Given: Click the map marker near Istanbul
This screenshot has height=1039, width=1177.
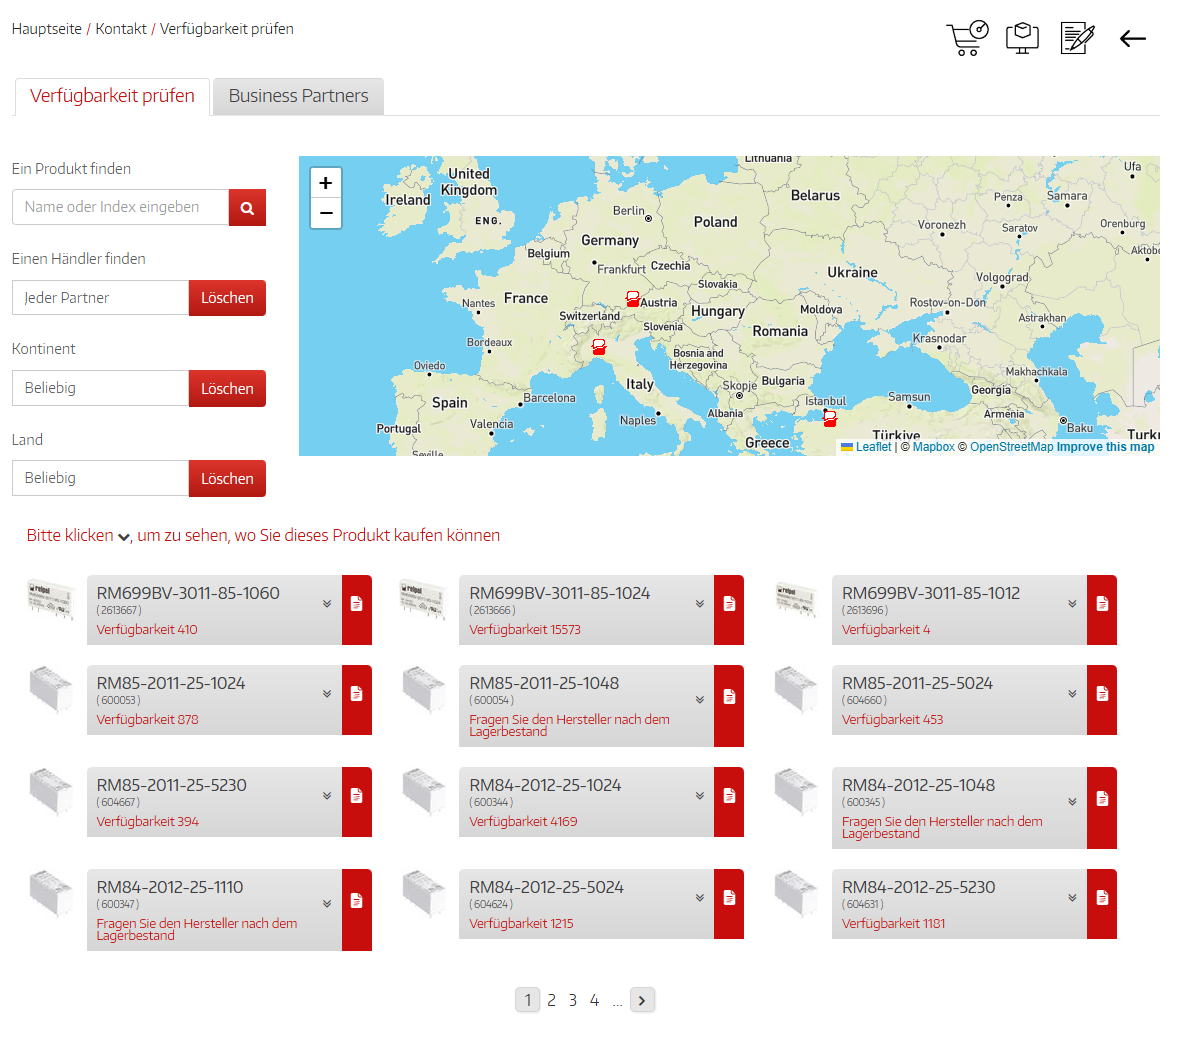Looking at the screenshot, I should tap(829, 418).
